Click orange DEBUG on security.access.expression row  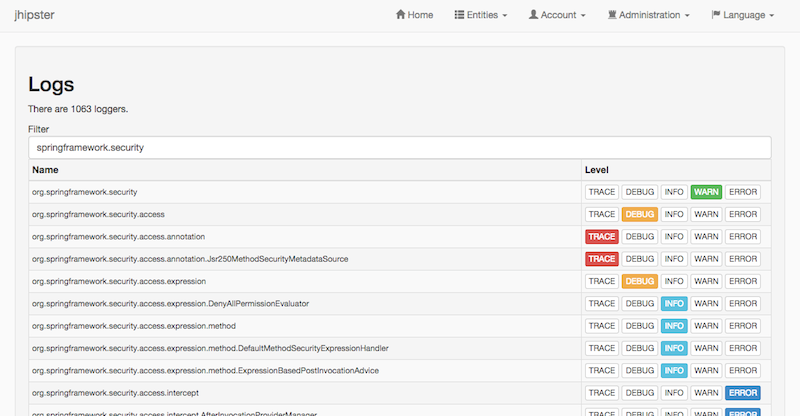coord(639,281)
